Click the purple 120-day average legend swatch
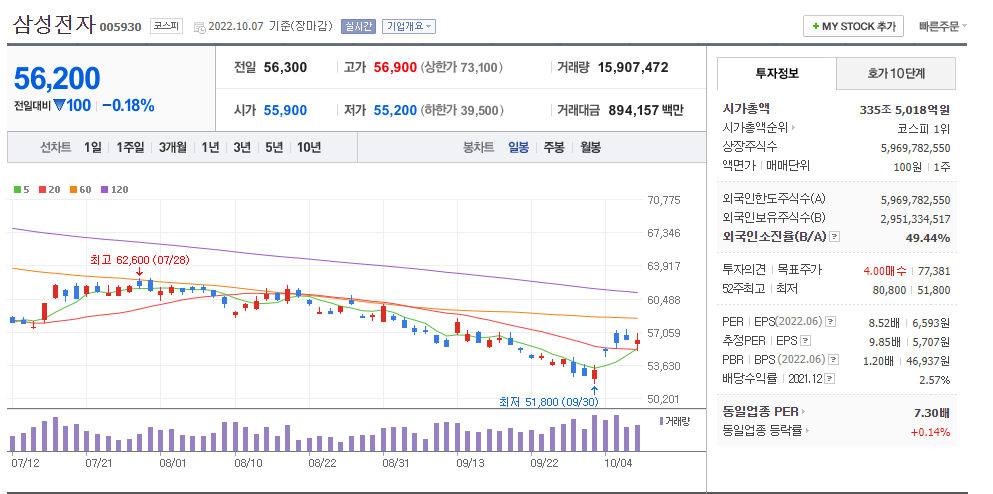The height and width of the screenshot is (494, 993). (x=104, y=189)
